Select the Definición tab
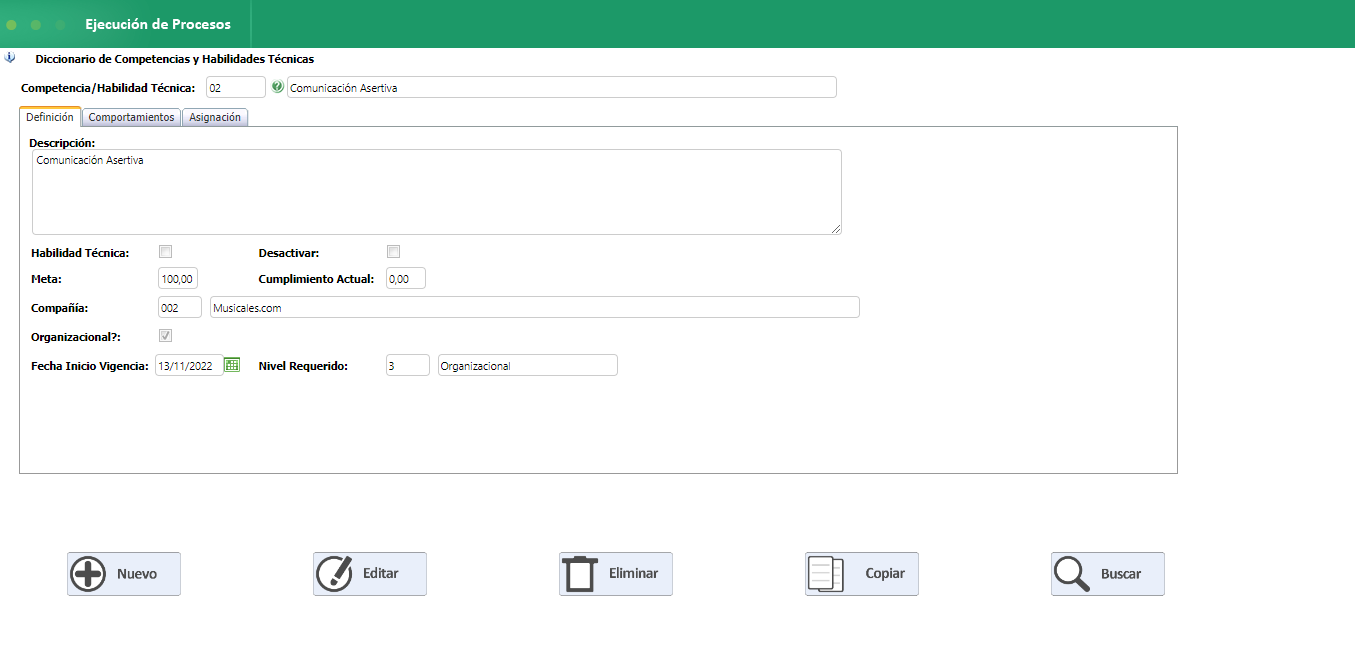This screenshot has width=1355, height=664. (x=50, y=117)
